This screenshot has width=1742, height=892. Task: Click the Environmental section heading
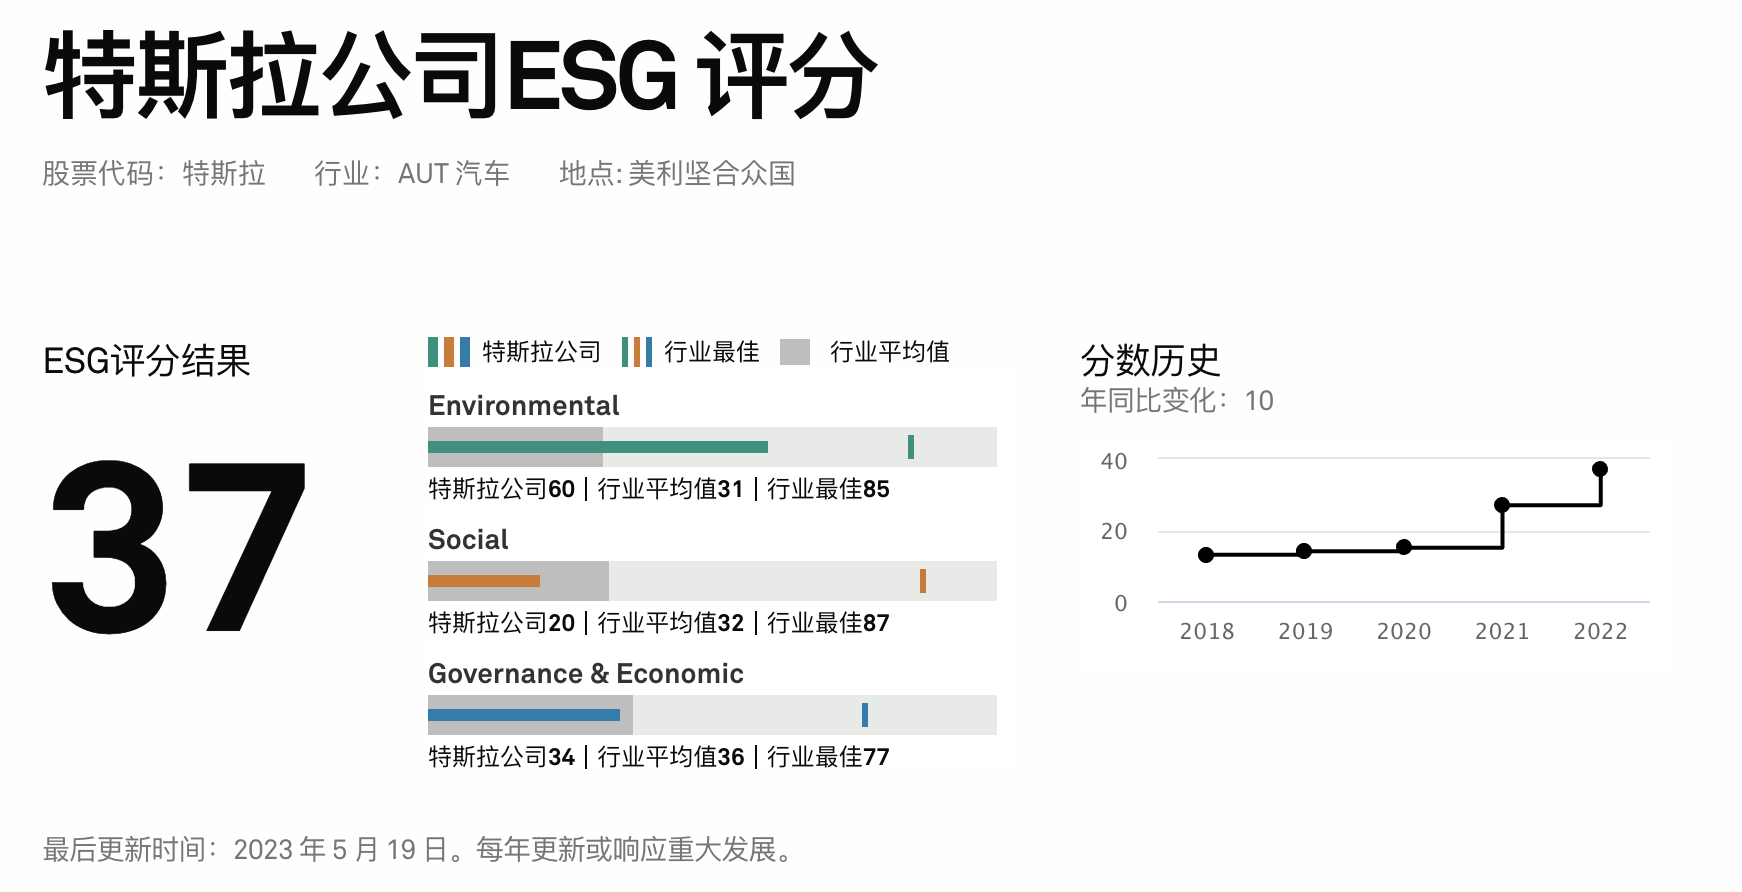tap(524, 406)
